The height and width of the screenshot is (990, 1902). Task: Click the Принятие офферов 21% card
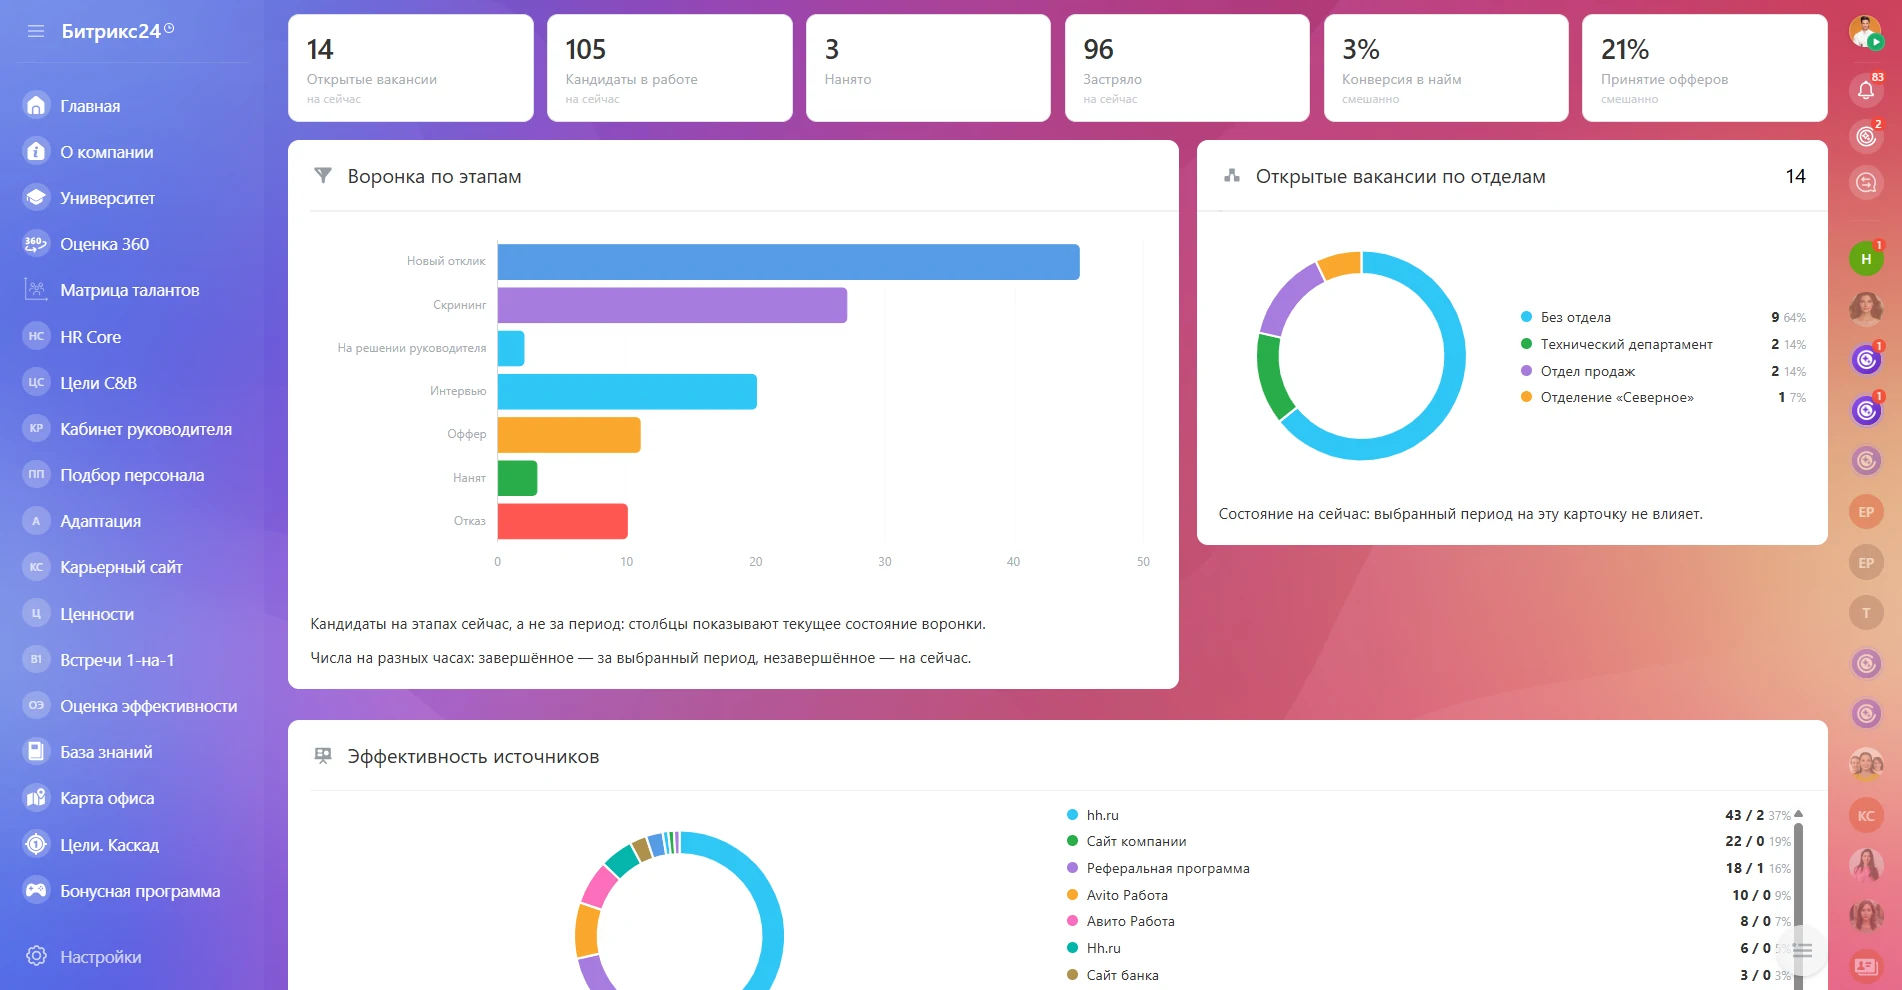pyautogui.click(x=1705, y=68)
